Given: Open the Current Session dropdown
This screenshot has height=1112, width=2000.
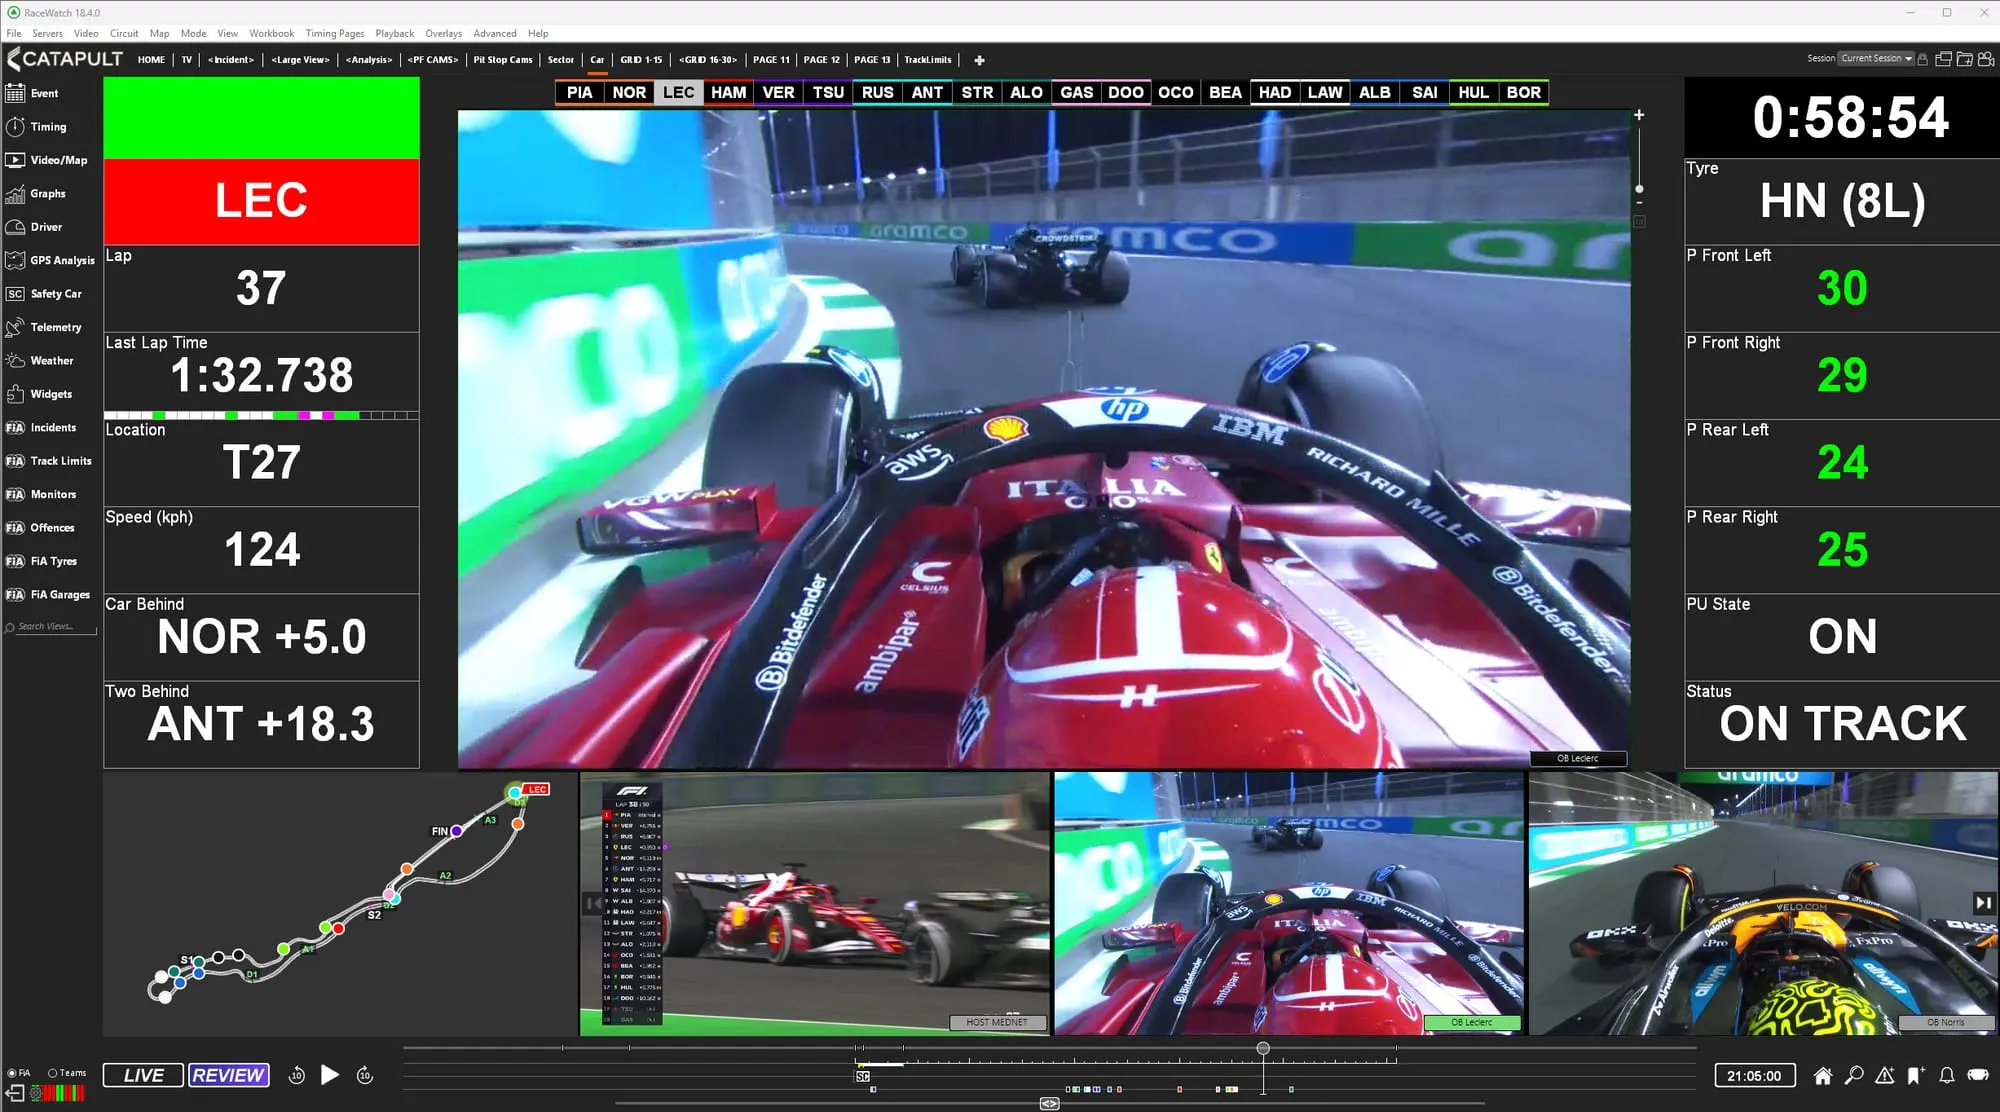Looking at the screenshot, I should (x=1875, y=58).
